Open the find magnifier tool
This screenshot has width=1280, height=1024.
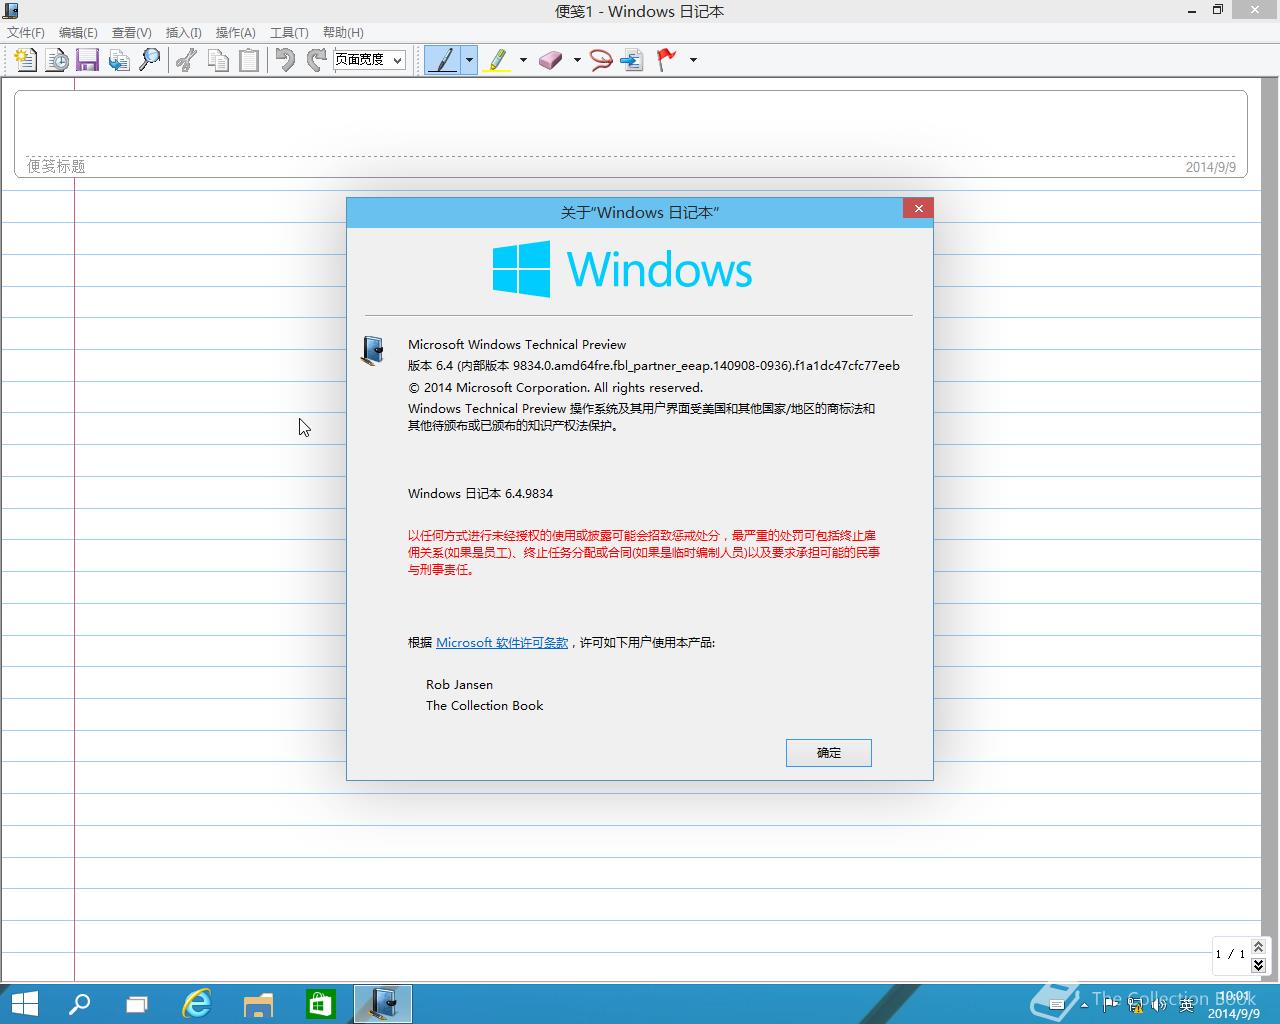click(150, 60)
